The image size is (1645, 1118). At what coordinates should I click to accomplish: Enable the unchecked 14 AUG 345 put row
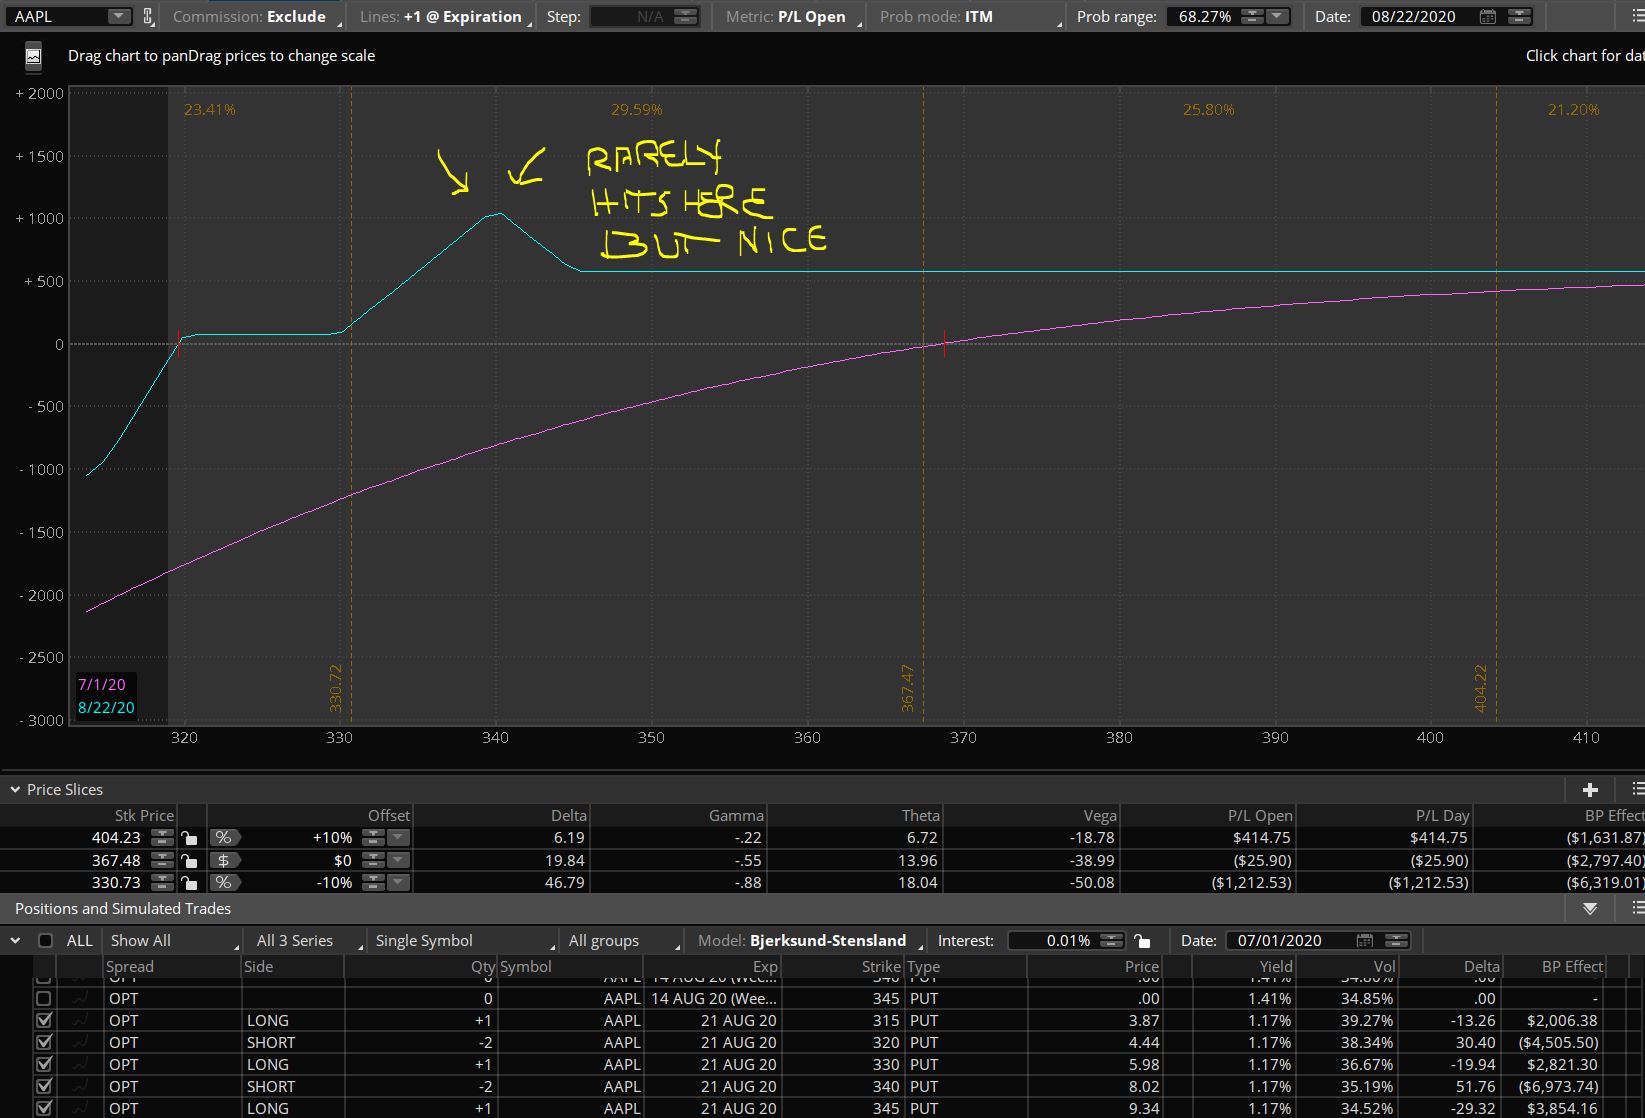click(x=43, y=998)
